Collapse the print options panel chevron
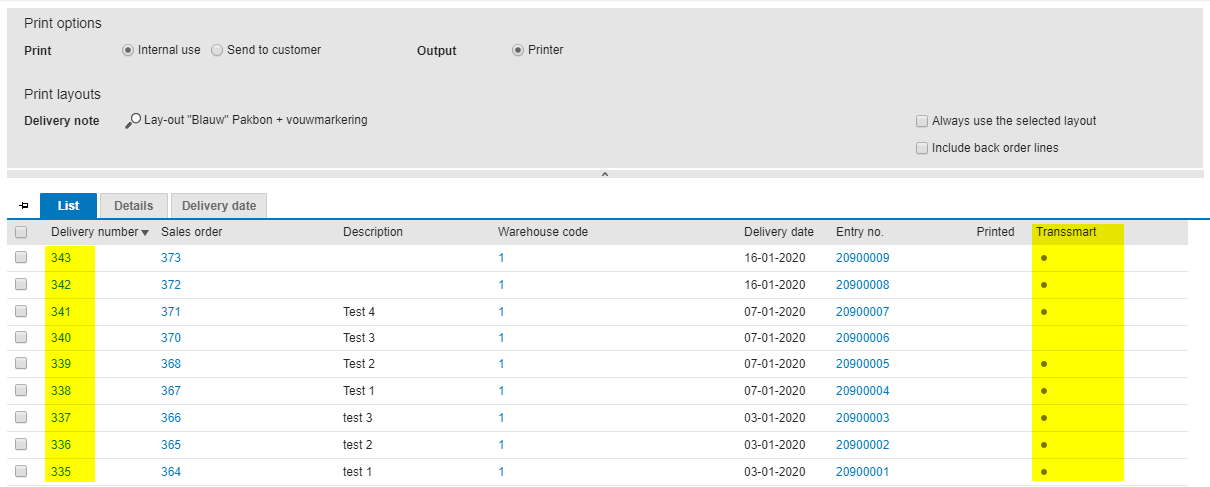 point(604,174)
